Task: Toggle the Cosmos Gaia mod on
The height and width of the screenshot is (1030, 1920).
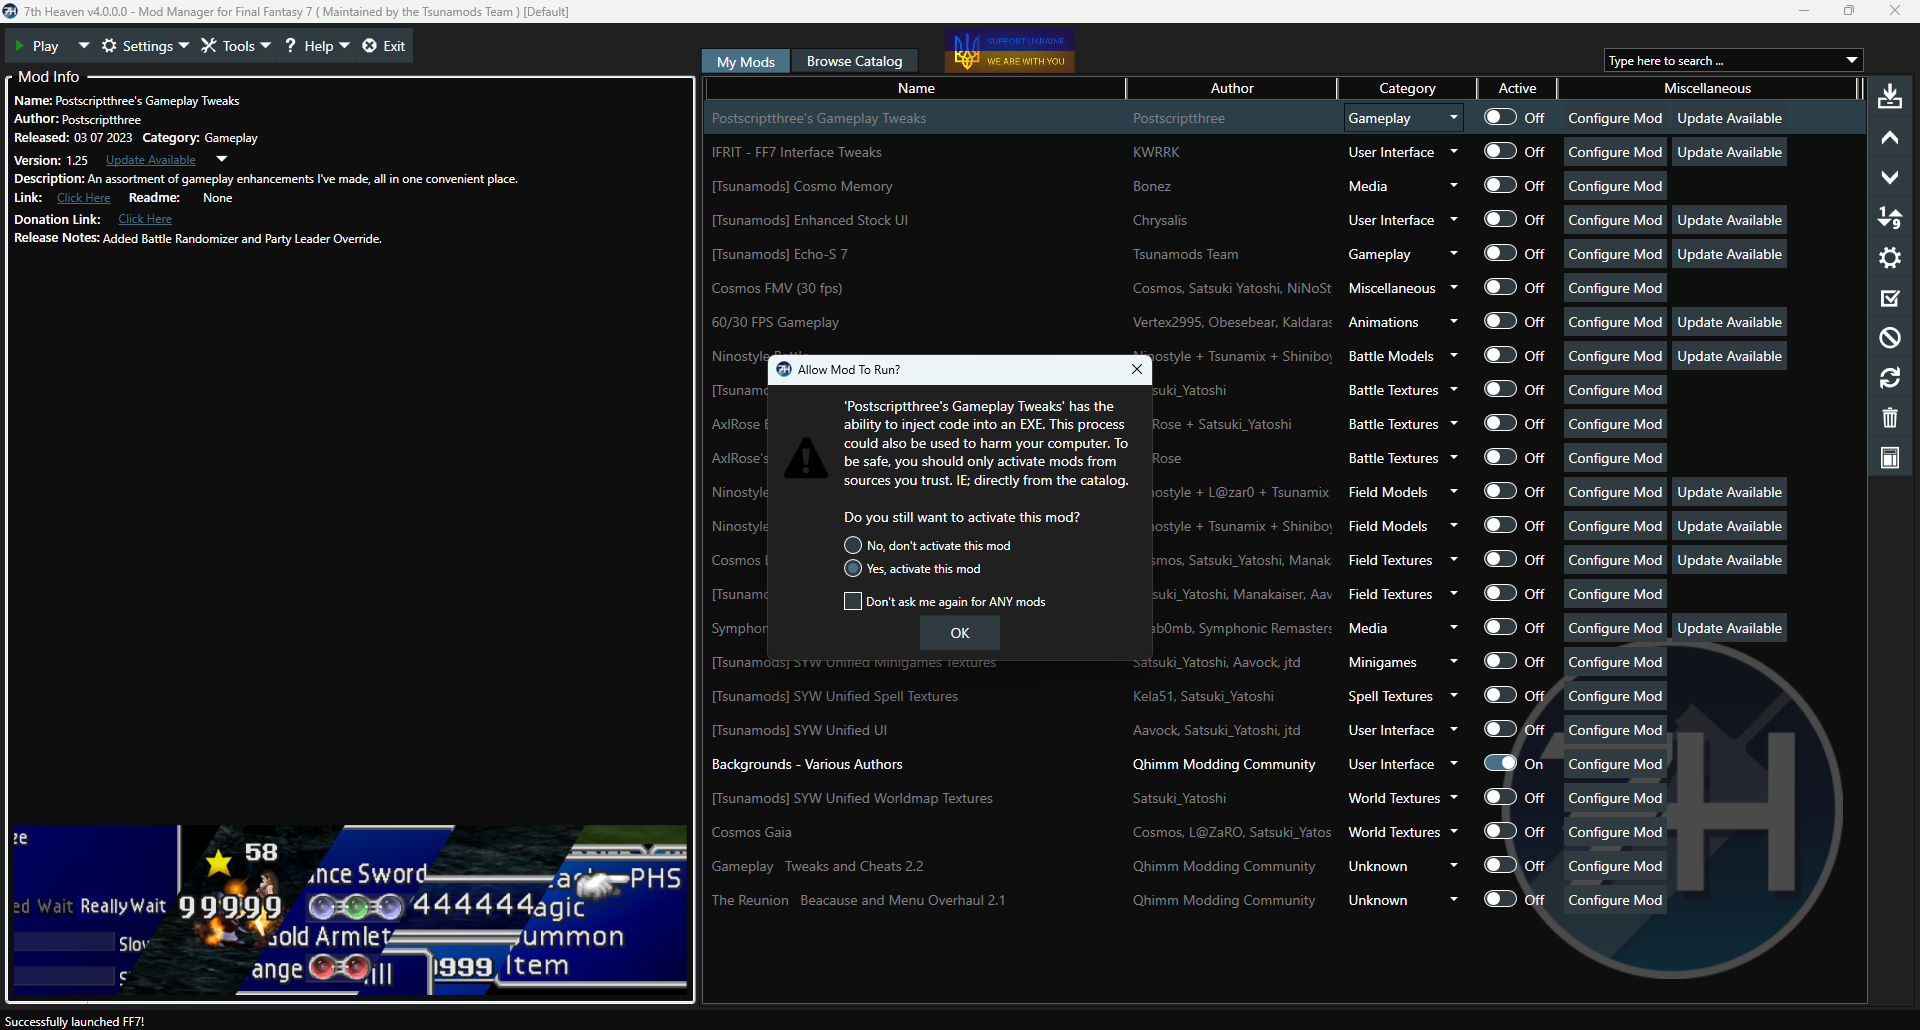Action: [x=1500, y=831]
